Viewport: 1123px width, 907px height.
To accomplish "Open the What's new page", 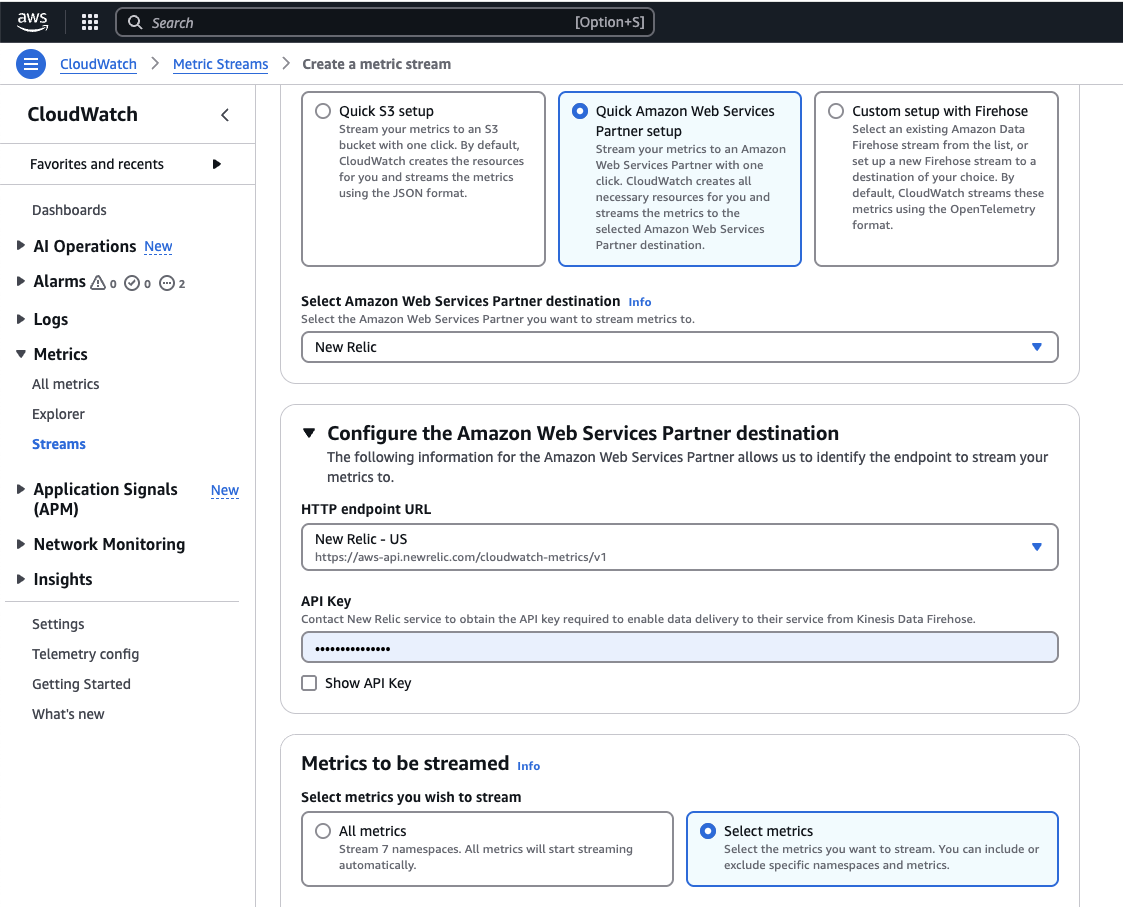I will (x=68, y=713).
